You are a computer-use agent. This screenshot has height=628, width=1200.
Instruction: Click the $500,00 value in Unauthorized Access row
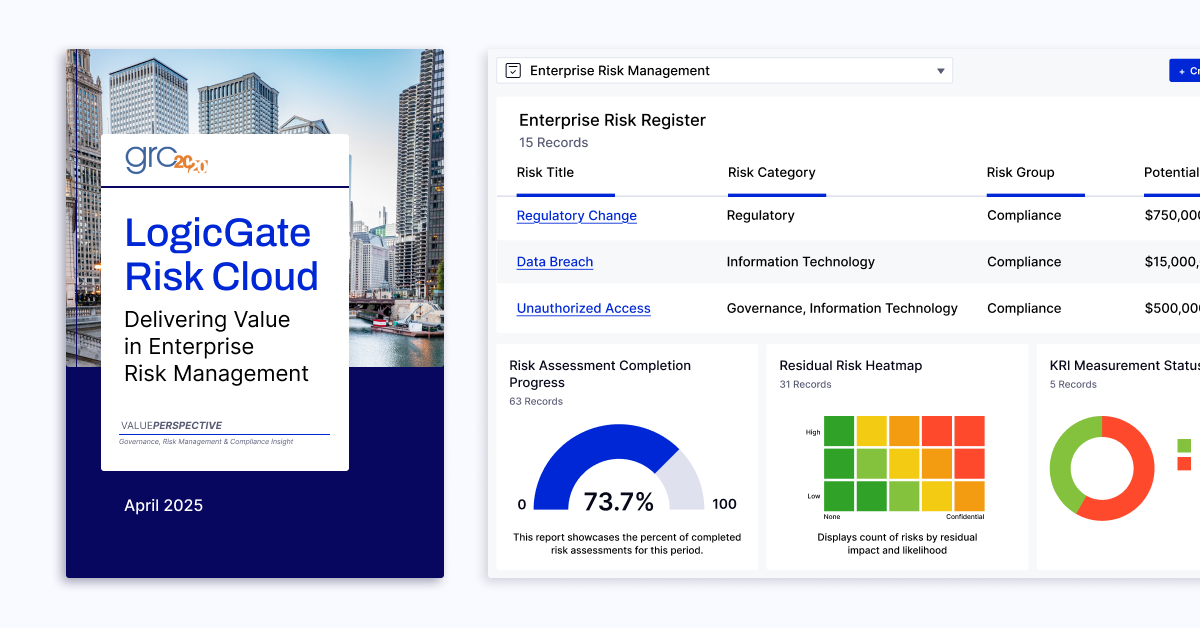pyautogui.click(x=1172, y=308)
